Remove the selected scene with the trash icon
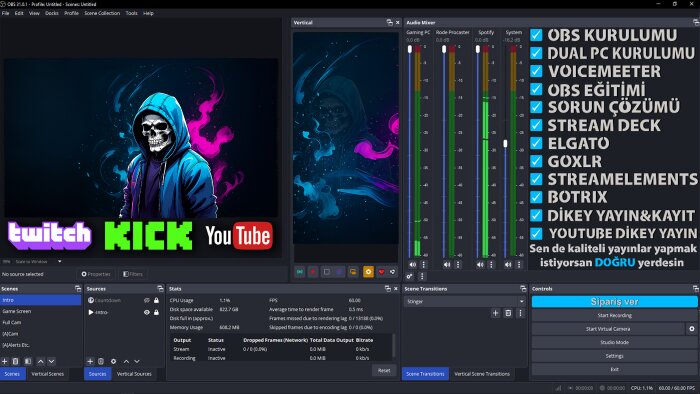700x394 pixels. tap(16, 361)
